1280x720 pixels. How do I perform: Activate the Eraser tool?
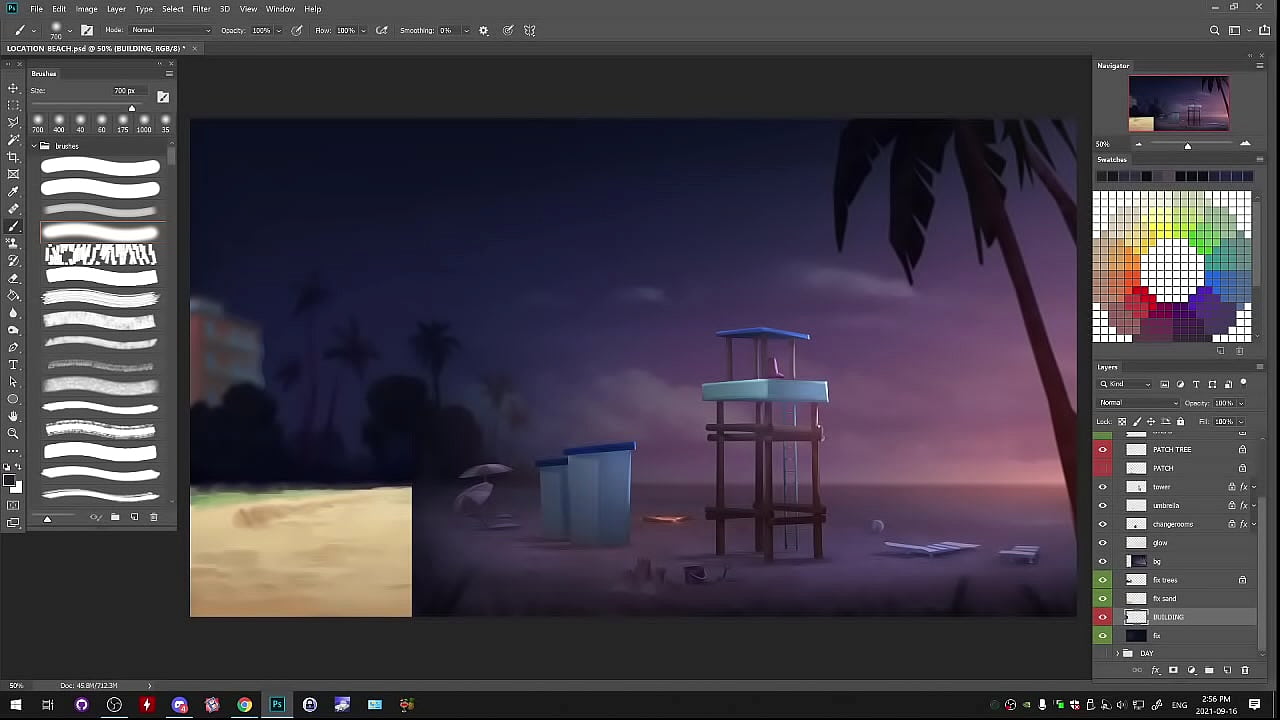coord(13,278)
